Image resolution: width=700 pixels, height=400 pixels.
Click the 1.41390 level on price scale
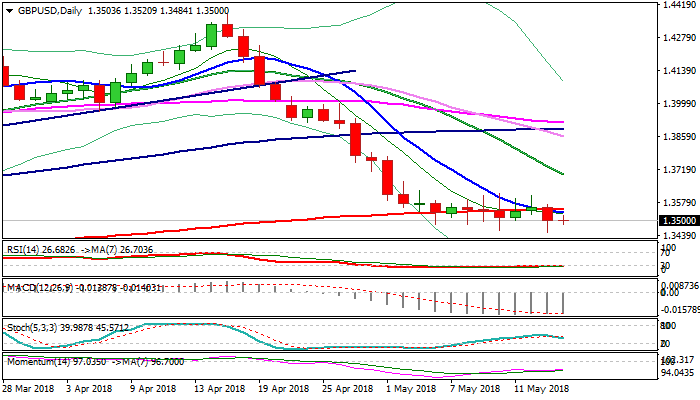pos(678,72)
